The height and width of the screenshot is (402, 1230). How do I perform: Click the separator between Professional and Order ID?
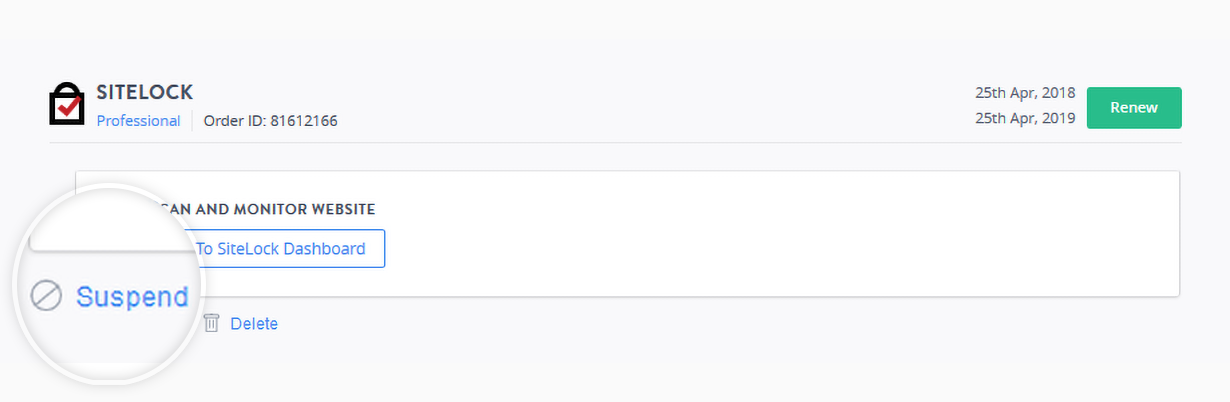[192, 121]
